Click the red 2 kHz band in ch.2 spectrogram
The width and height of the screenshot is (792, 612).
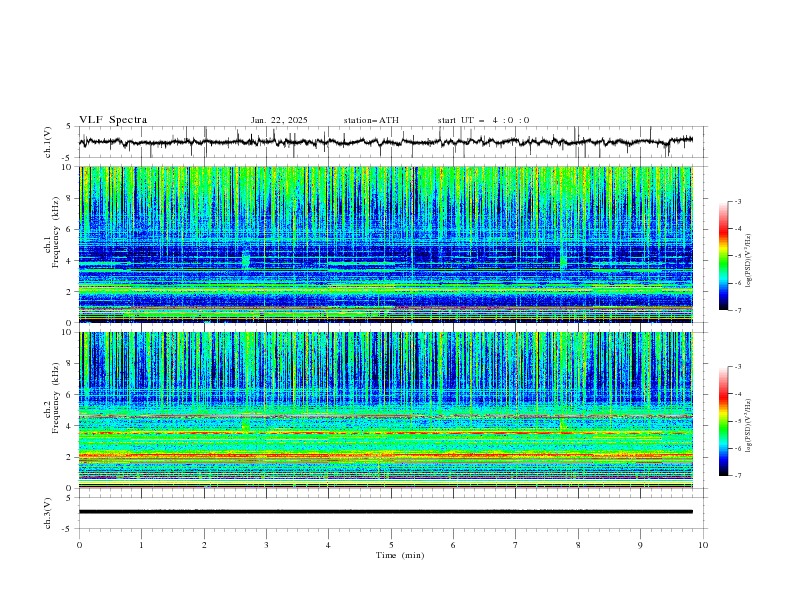(x=386, y=455)
